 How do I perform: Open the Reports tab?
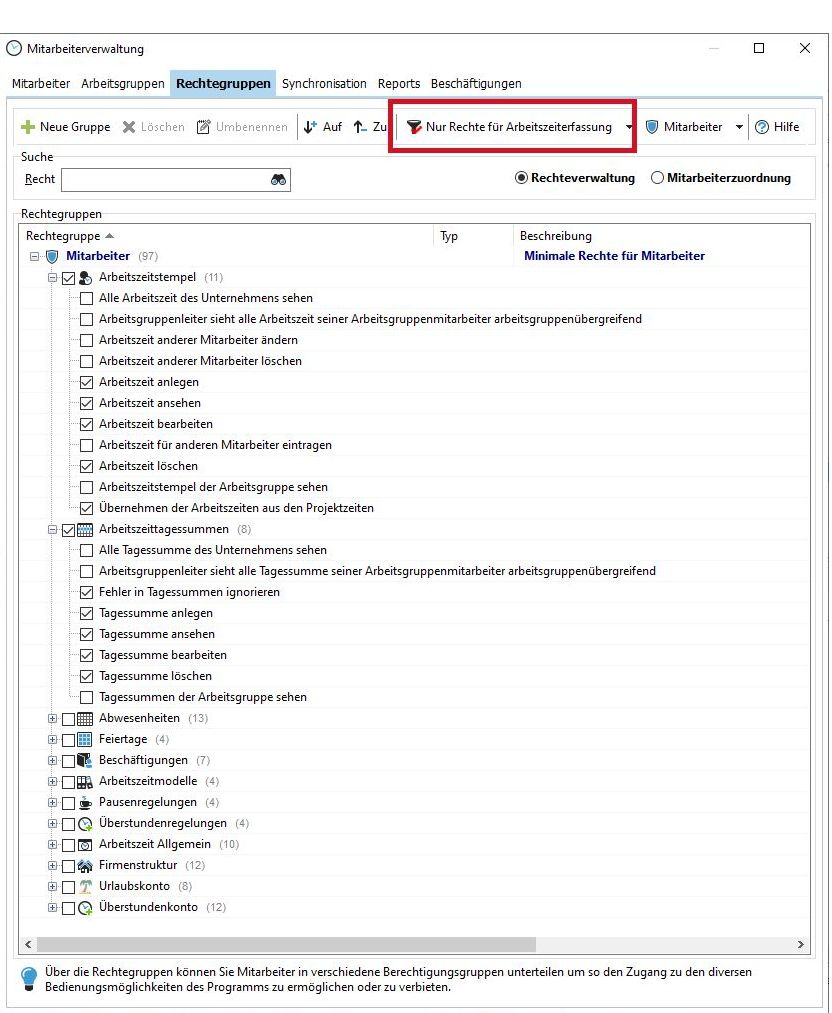(398, 84)
